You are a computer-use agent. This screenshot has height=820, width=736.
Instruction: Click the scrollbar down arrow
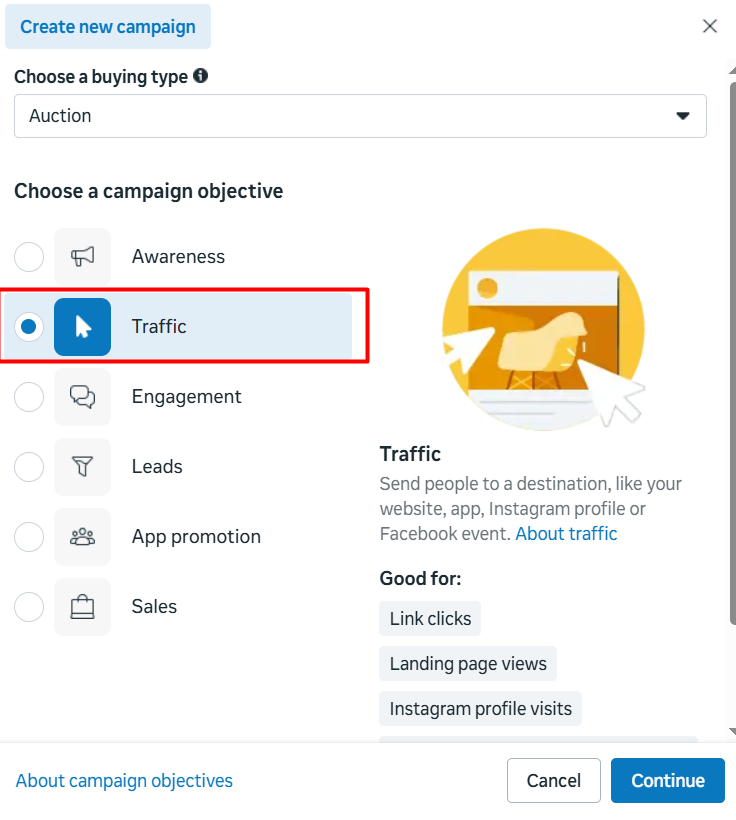[733, 731]
